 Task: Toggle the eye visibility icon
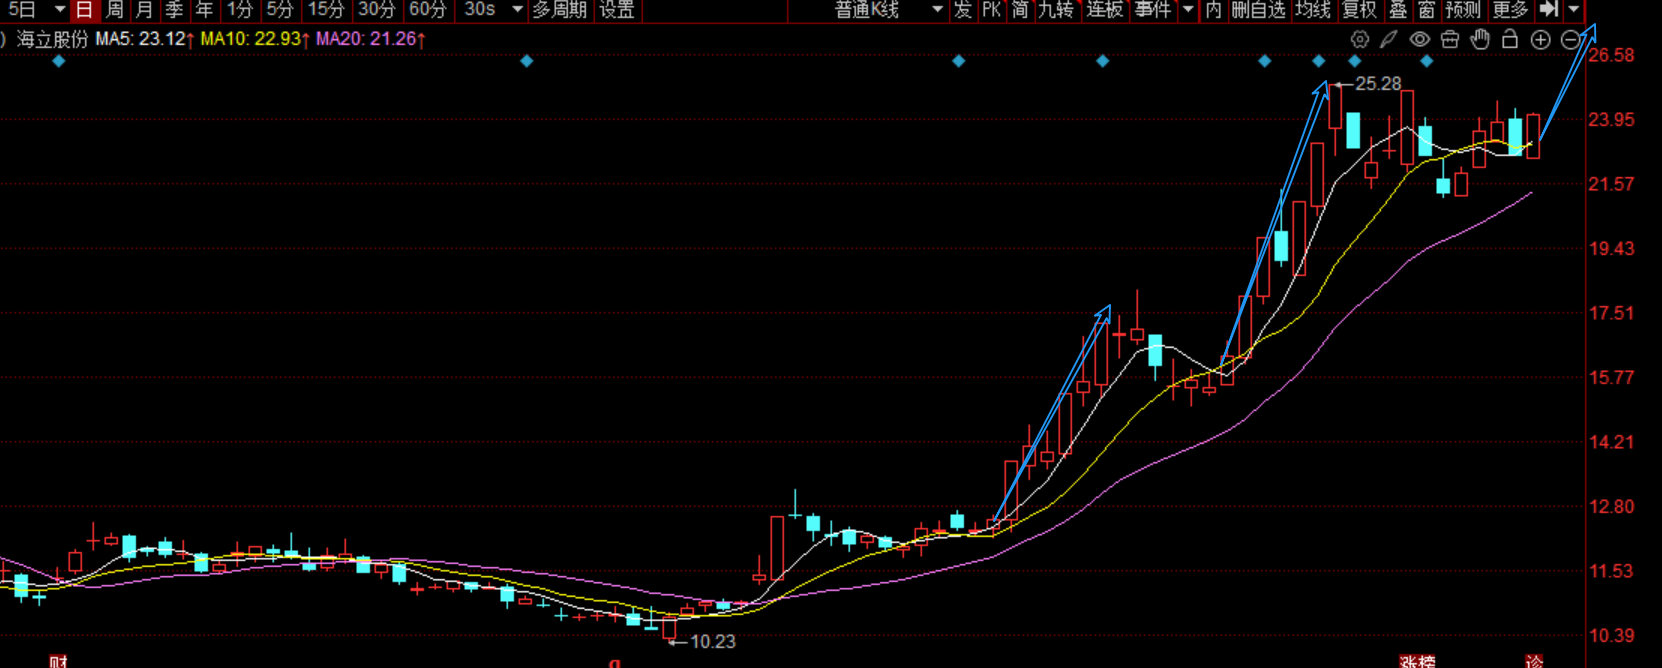[1419, 40]
